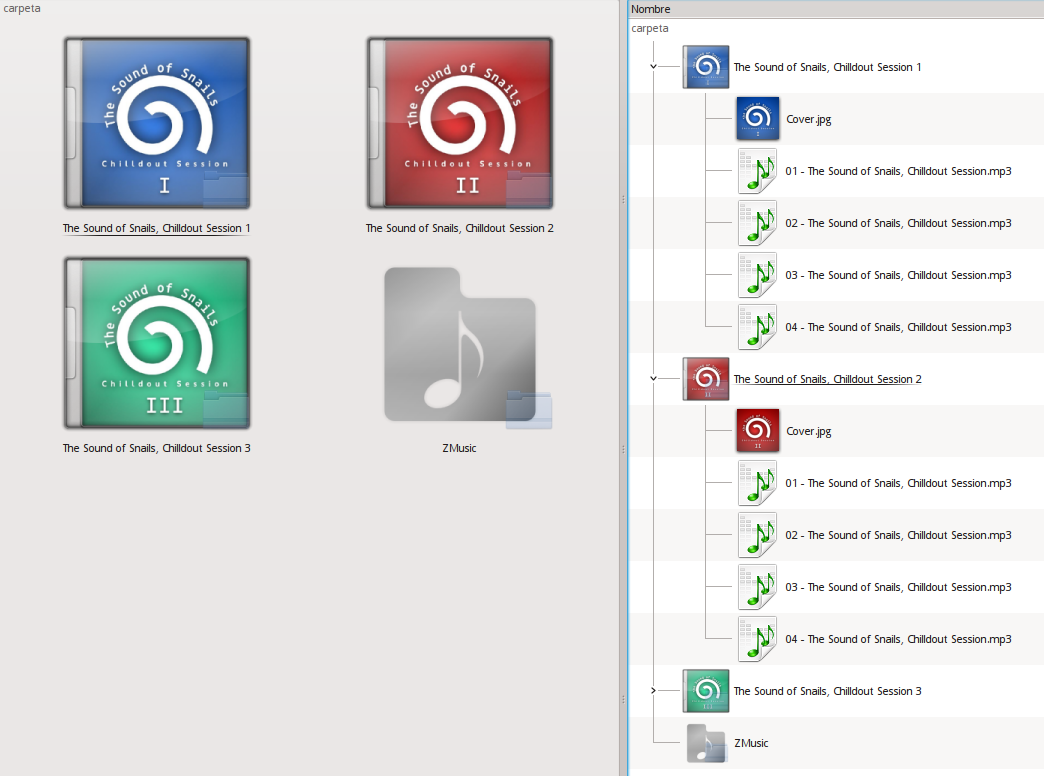1044x776 pixels.
Task: Select the green Session 3 folder icon in tree
Action: tap(706, 691)
